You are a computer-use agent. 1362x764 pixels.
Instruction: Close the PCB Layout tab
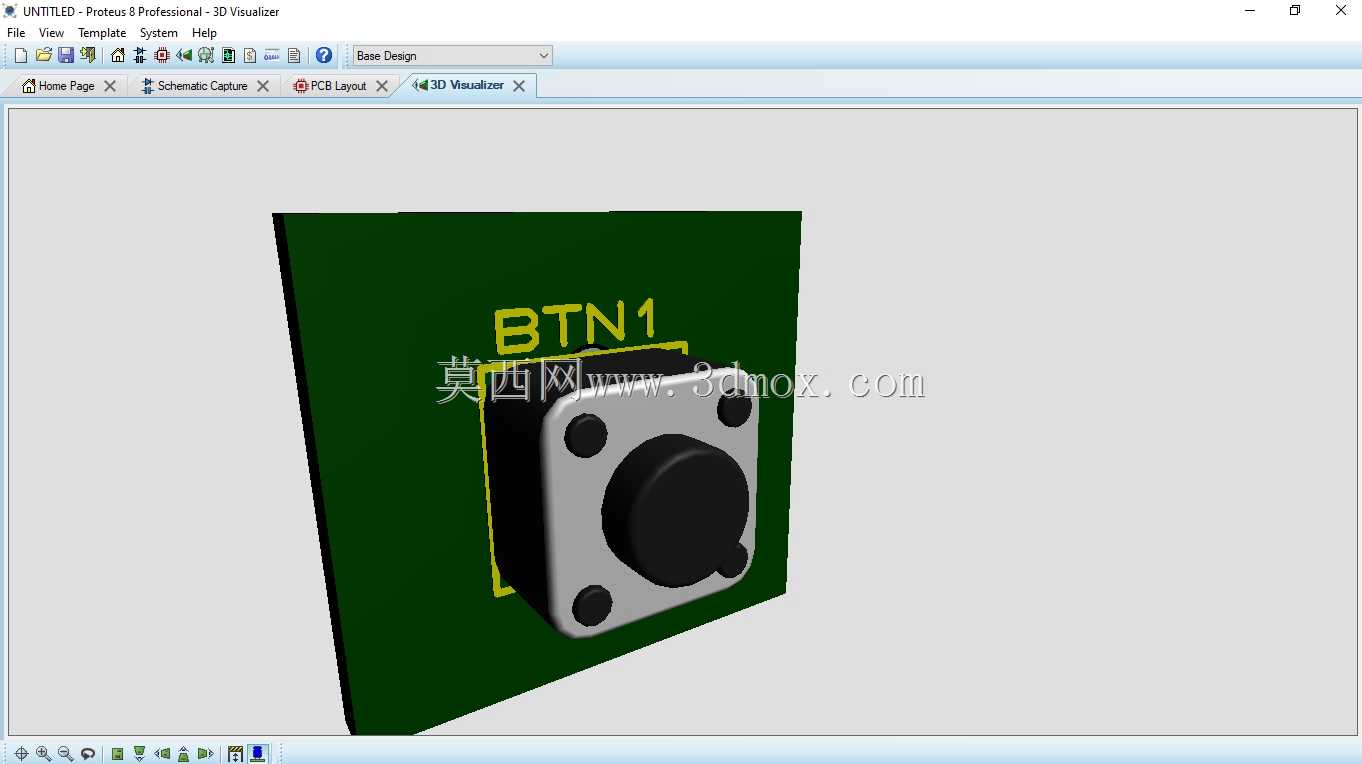(x=382, y=86)
